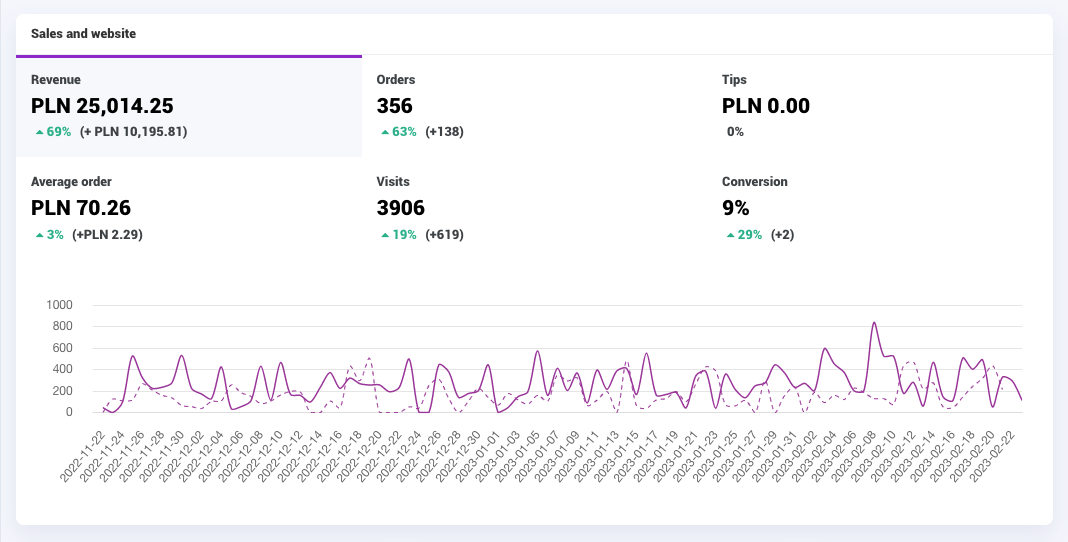Screen dimensions: 1068x542
Task: Click the Sales and website heading
Action: coord(83,33)
